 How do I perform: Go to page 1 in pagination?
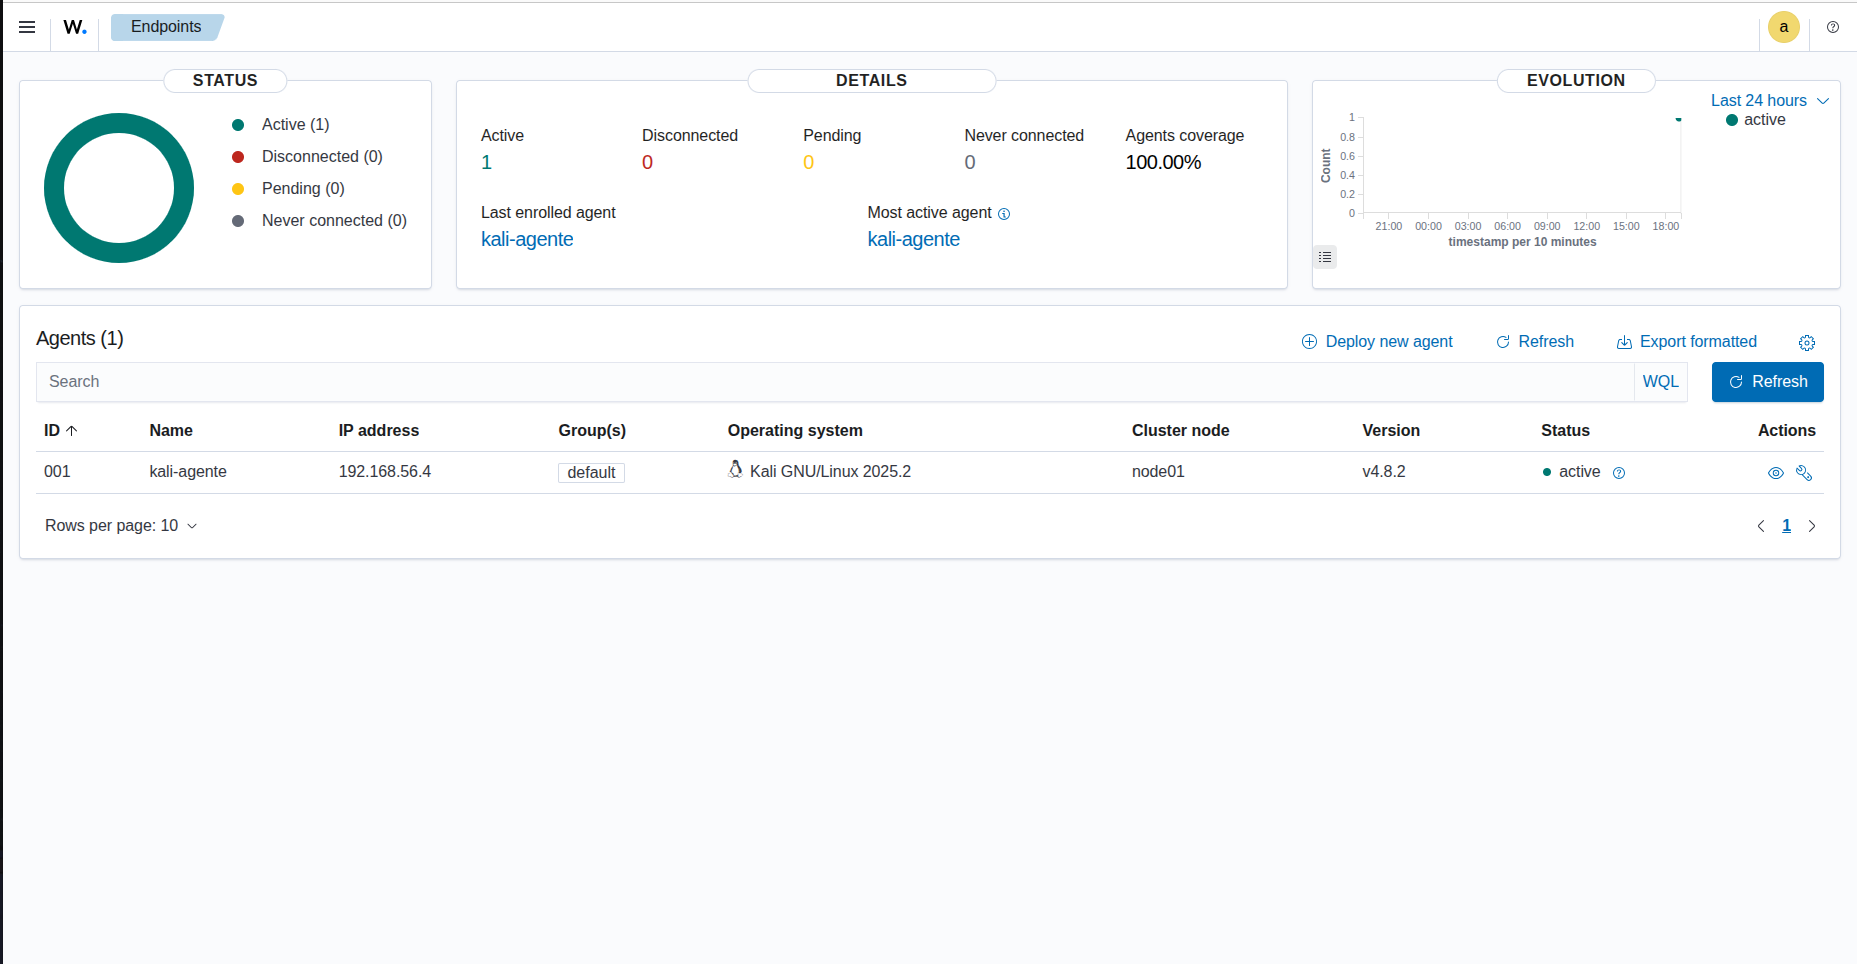click(1786, 526)
